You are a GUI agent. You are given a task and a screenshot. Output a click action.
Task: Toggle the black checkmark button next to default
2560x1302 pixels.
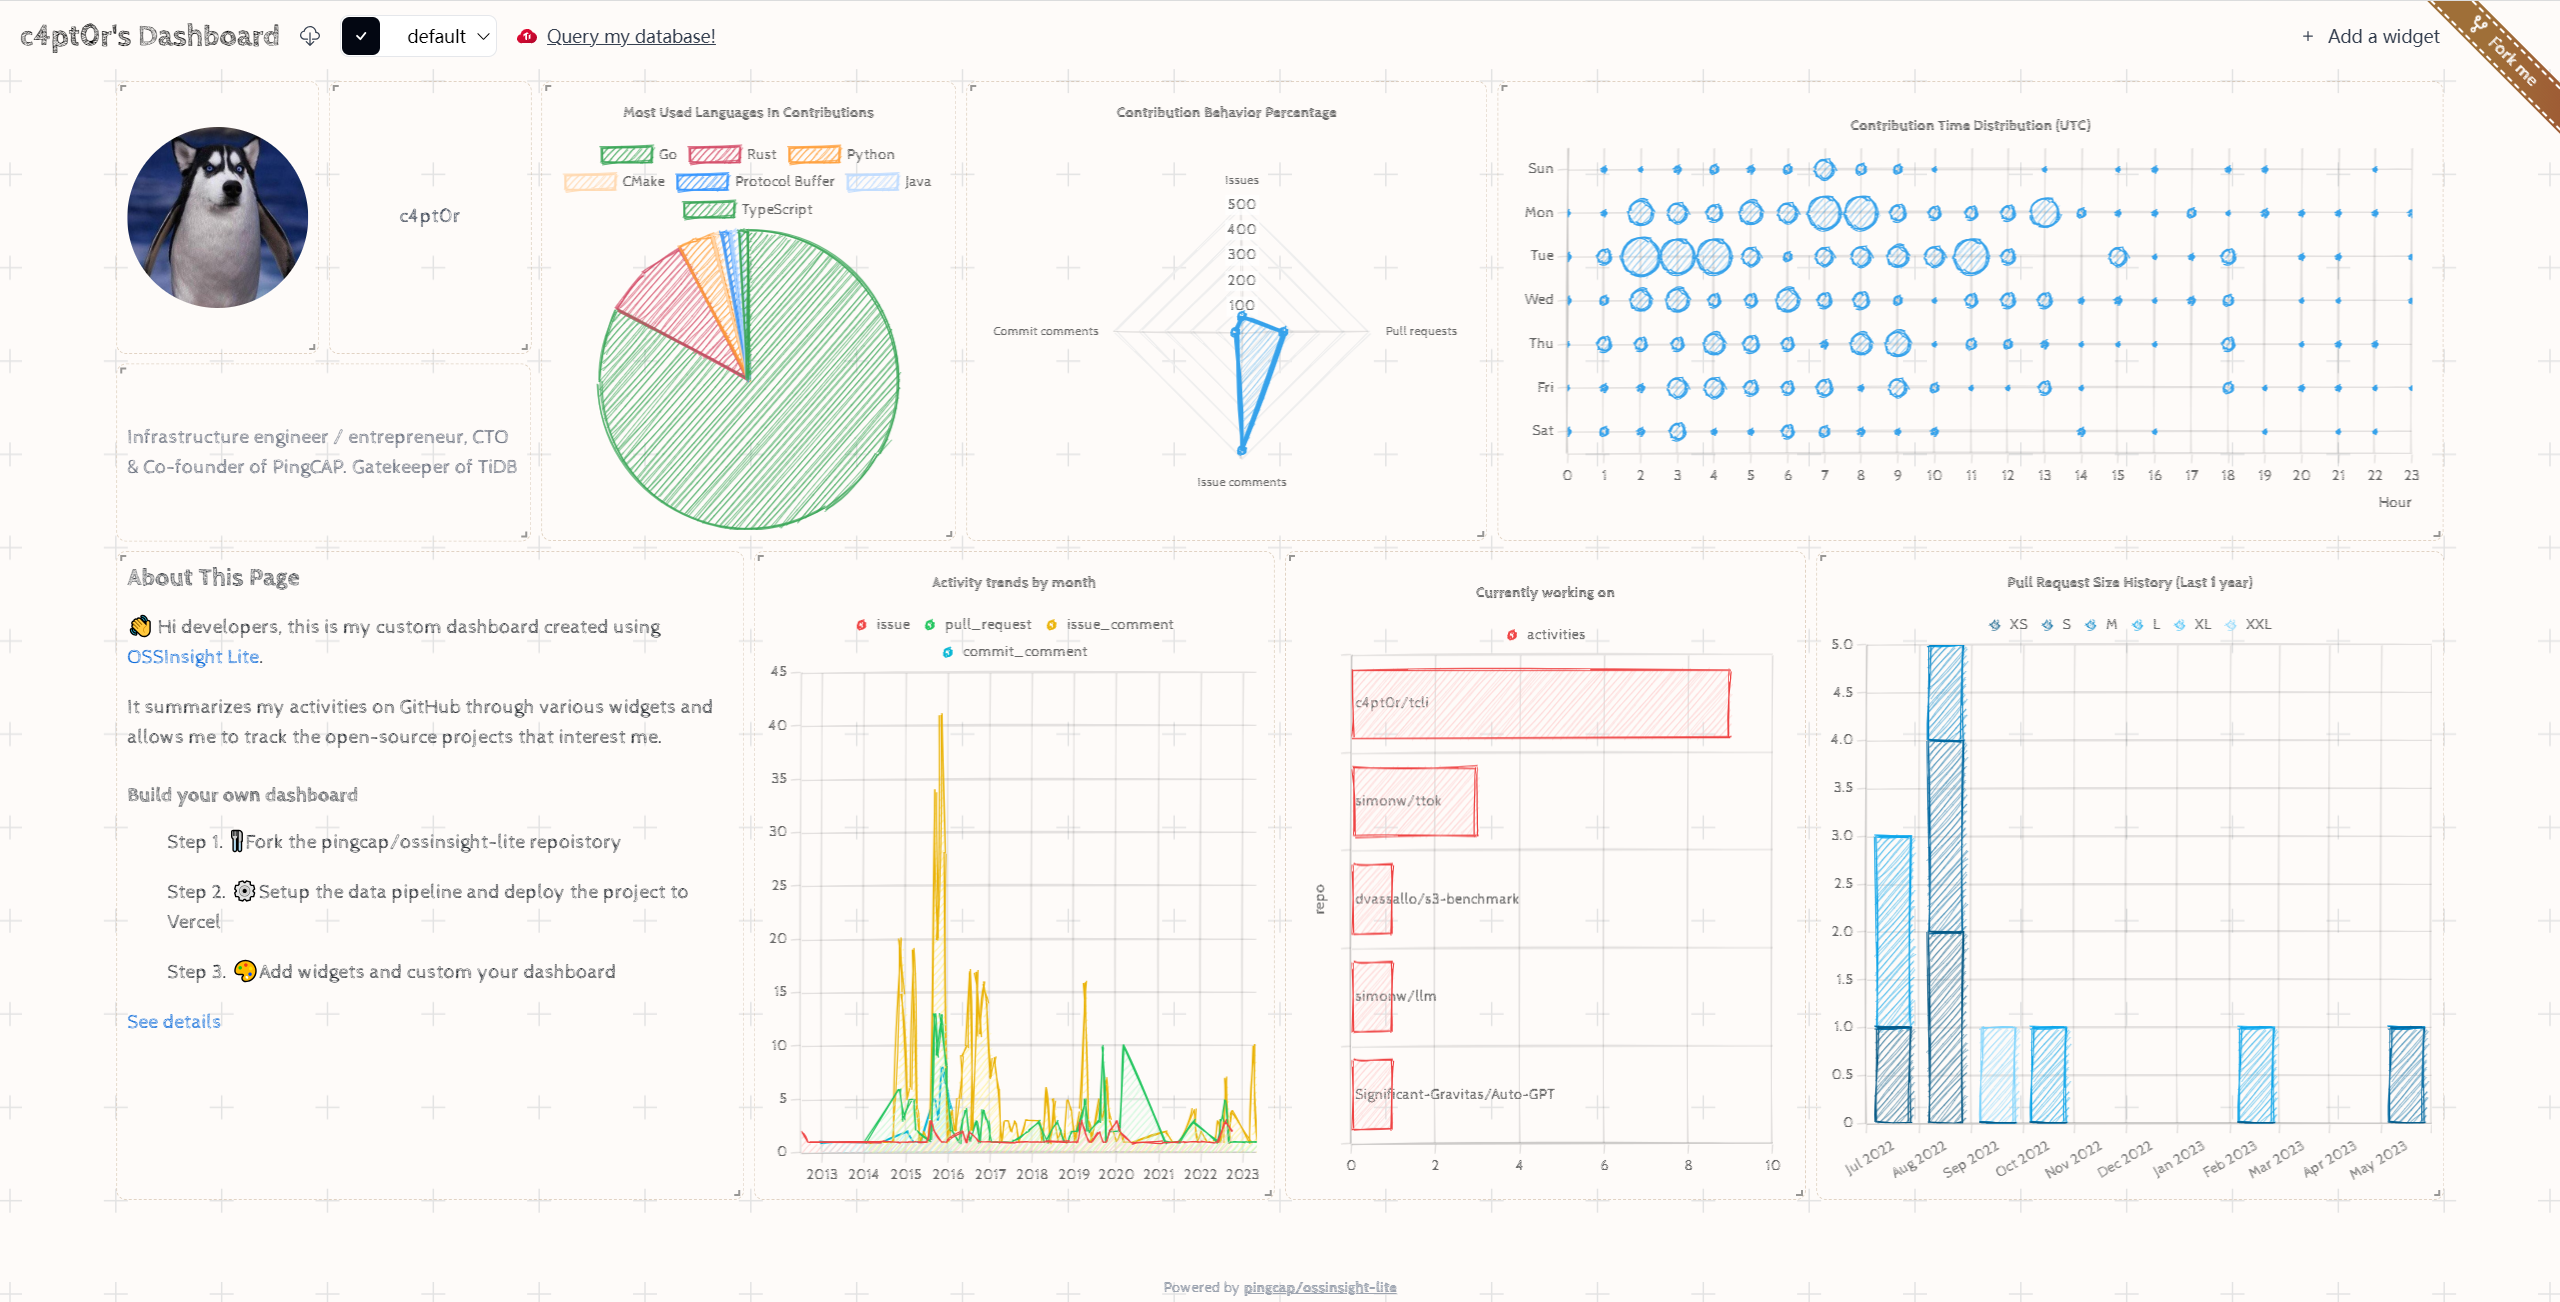tap(361, 36)
